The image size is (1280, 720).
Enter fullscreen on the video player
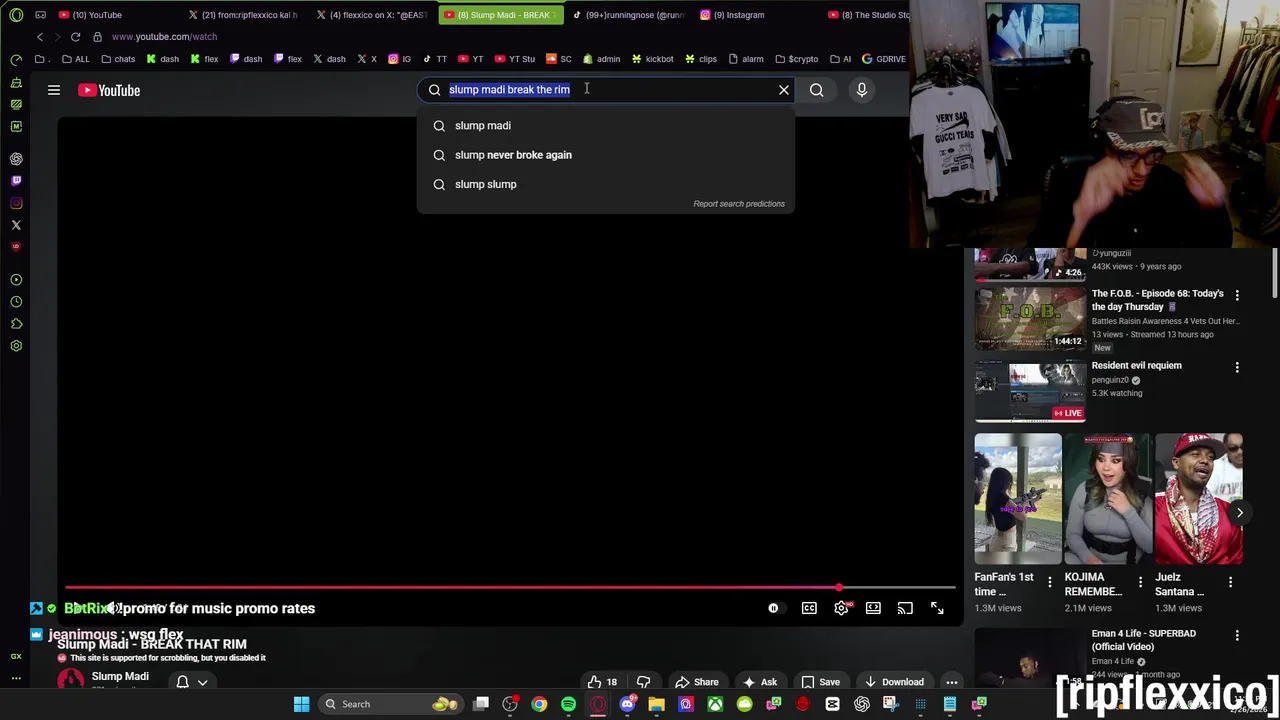(x=937, y=608)
